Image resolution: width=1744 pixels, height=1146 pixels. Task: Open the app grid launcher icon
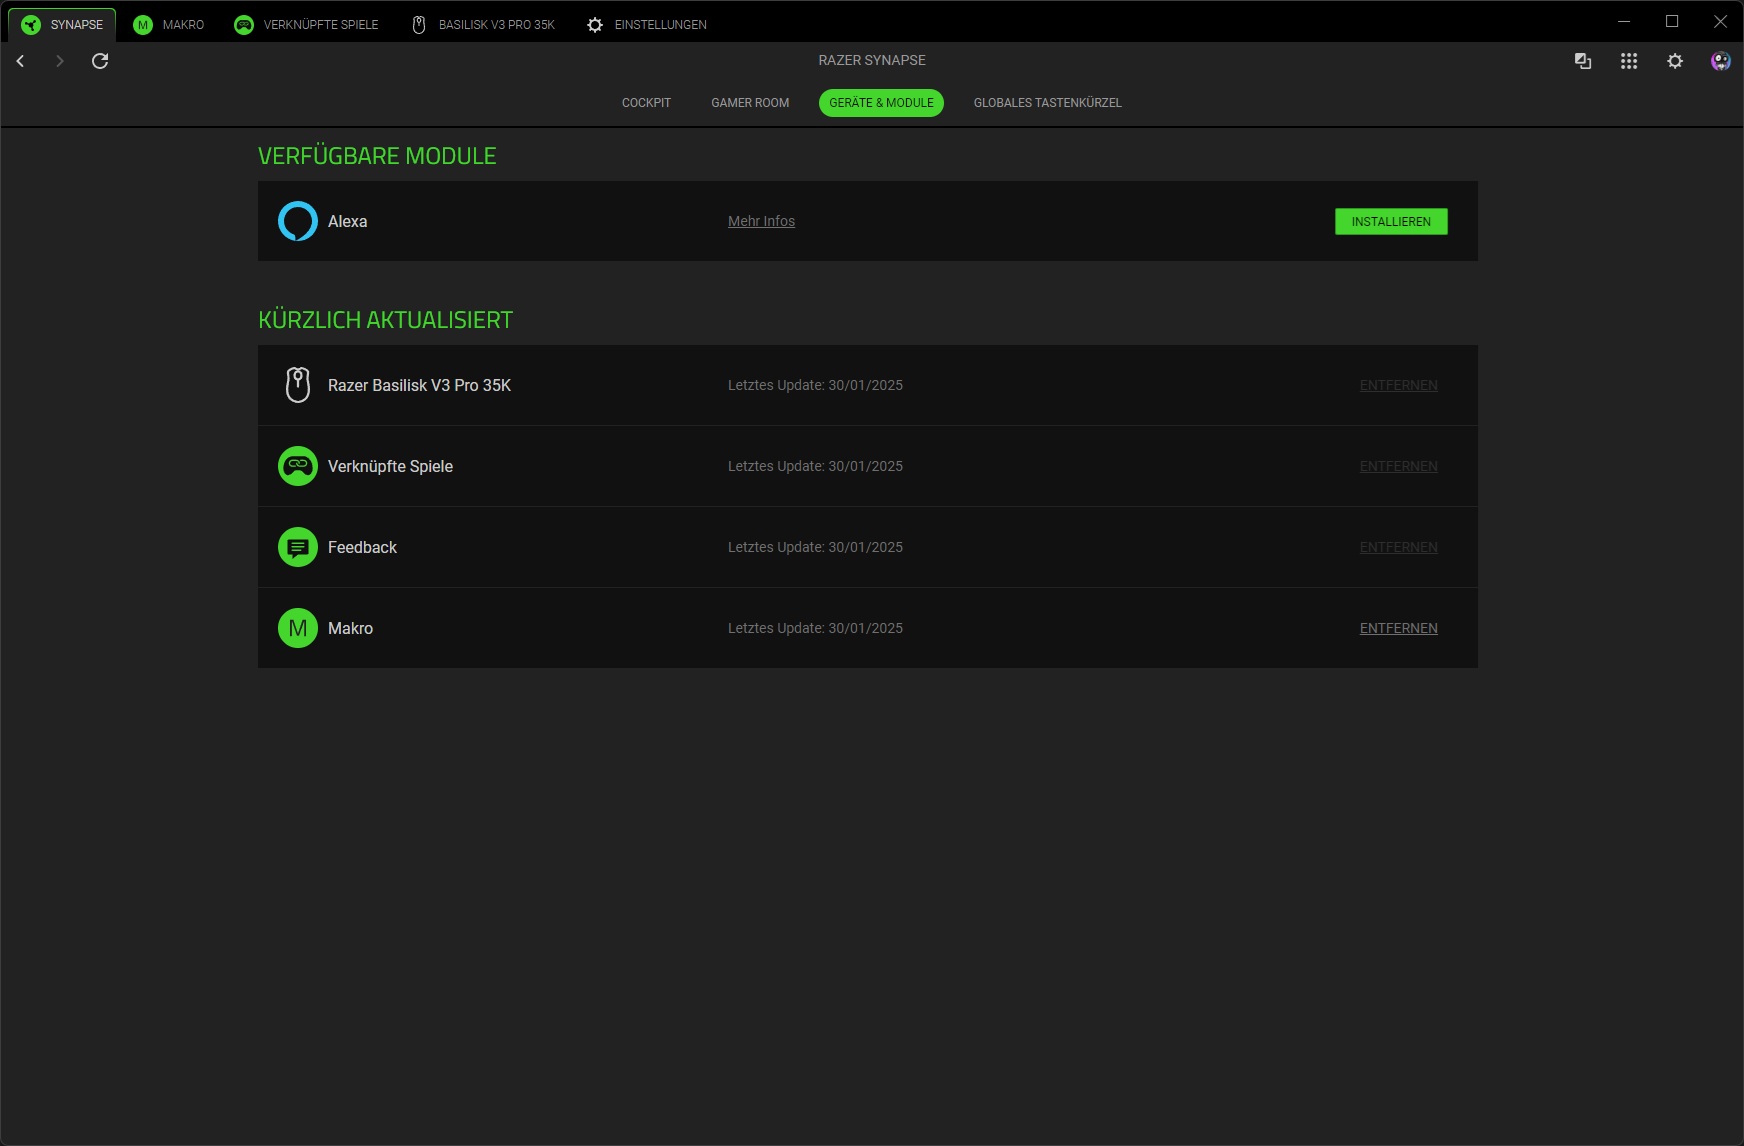[x=1628, y=61]
